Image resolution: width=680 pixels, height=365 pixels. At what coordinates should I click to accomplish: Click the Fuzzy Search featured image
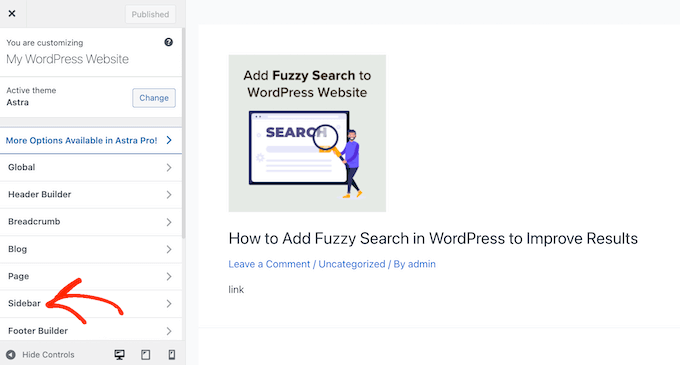point(307,133)
